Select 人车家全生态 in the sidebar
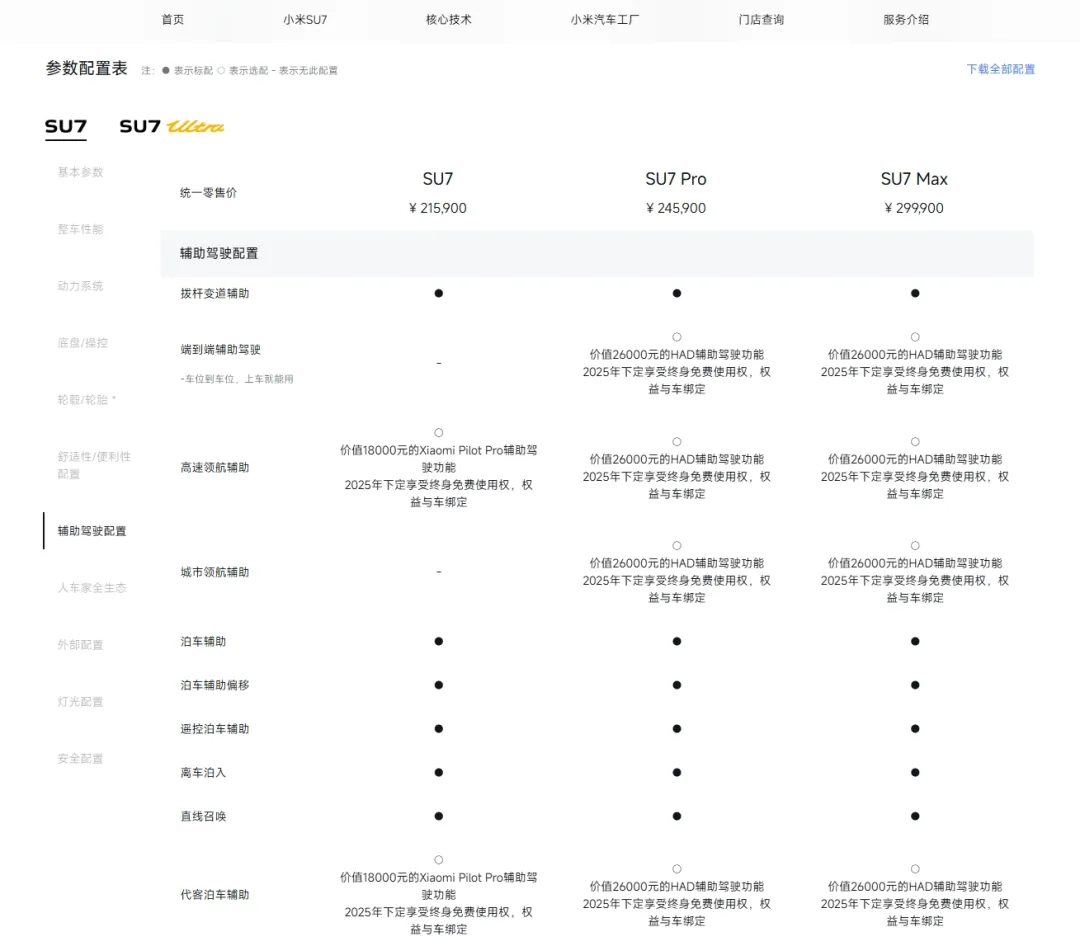Viewport: 1080px width, 946px height. [x=92, y=588]
